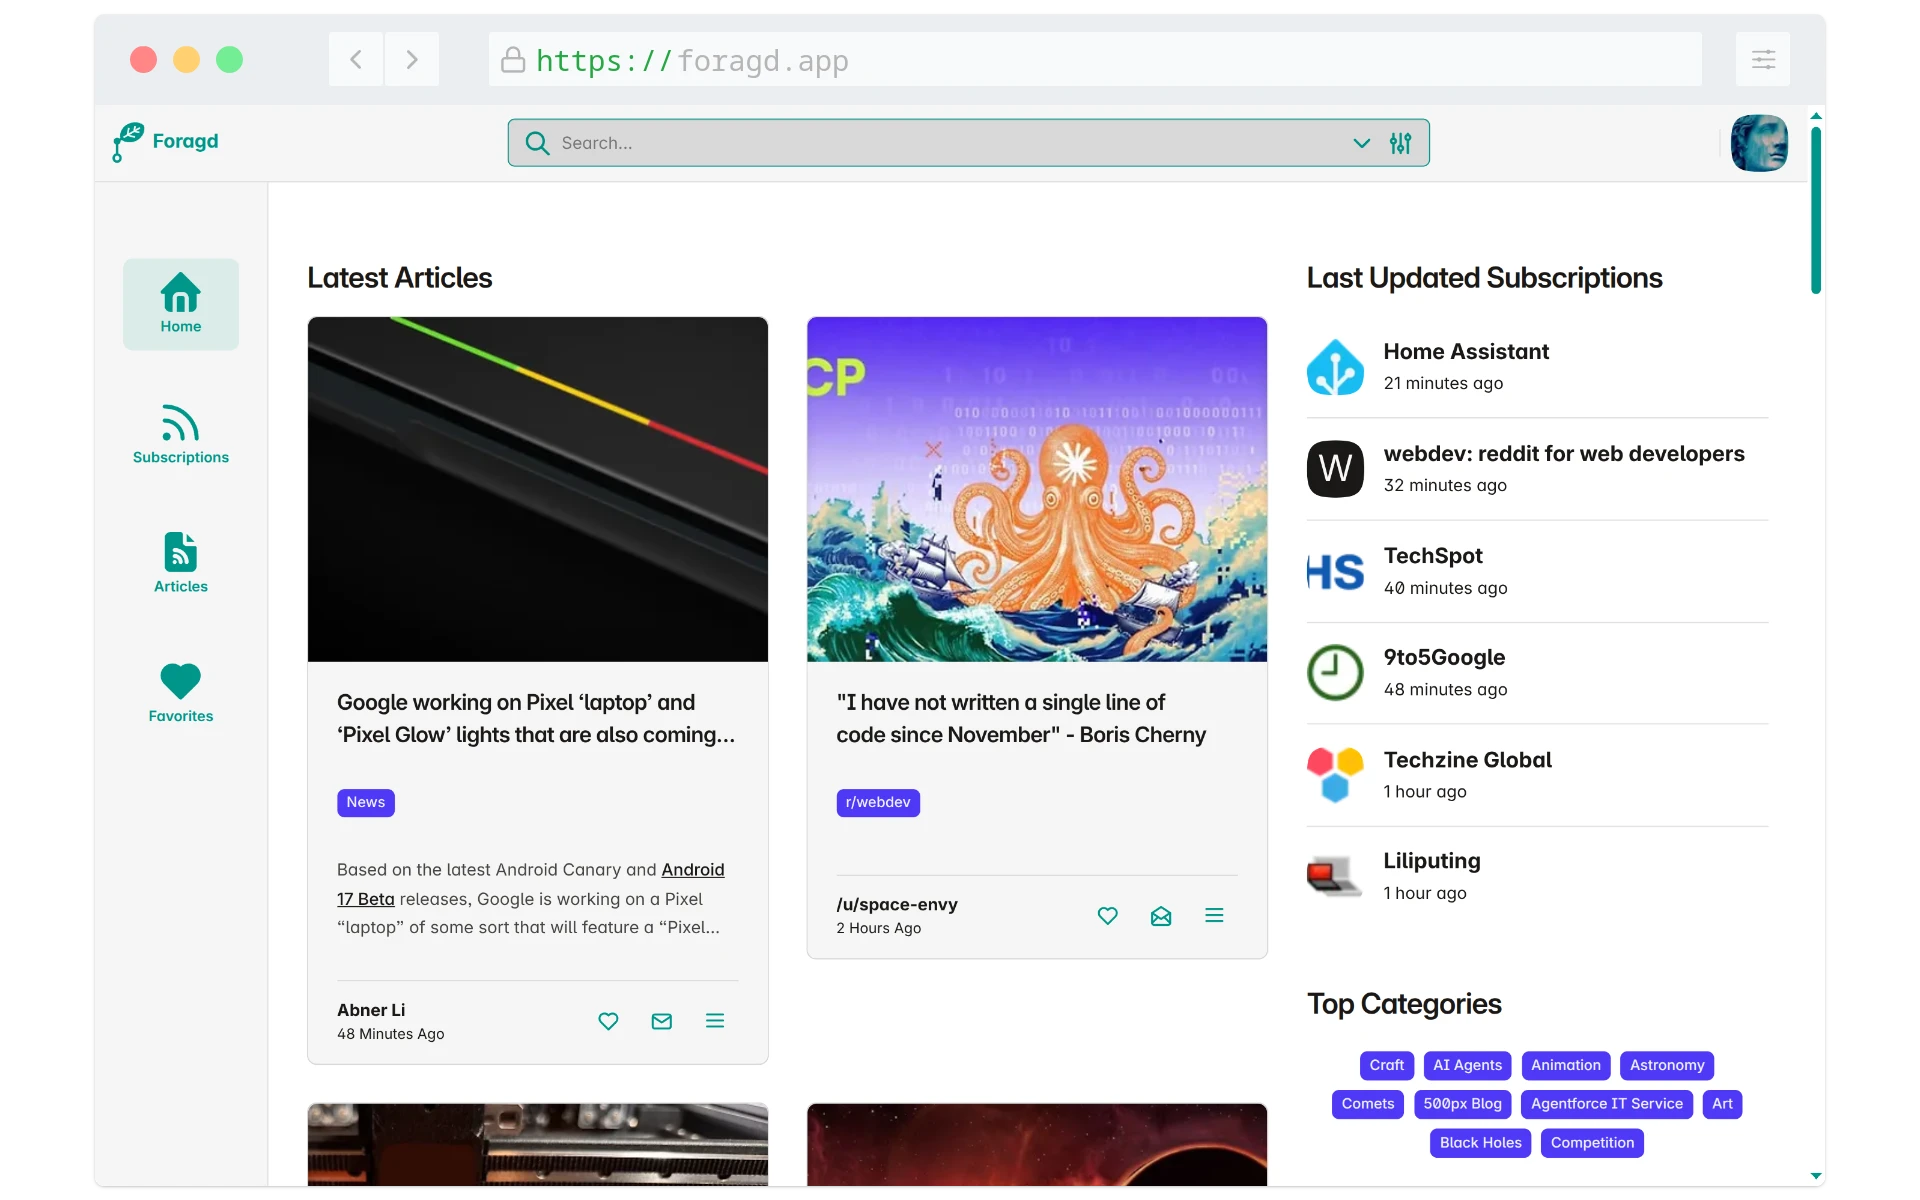Click the Pixel laptop article image
The height and width of the screenshot is (1200, 1920).
(538, 489)
